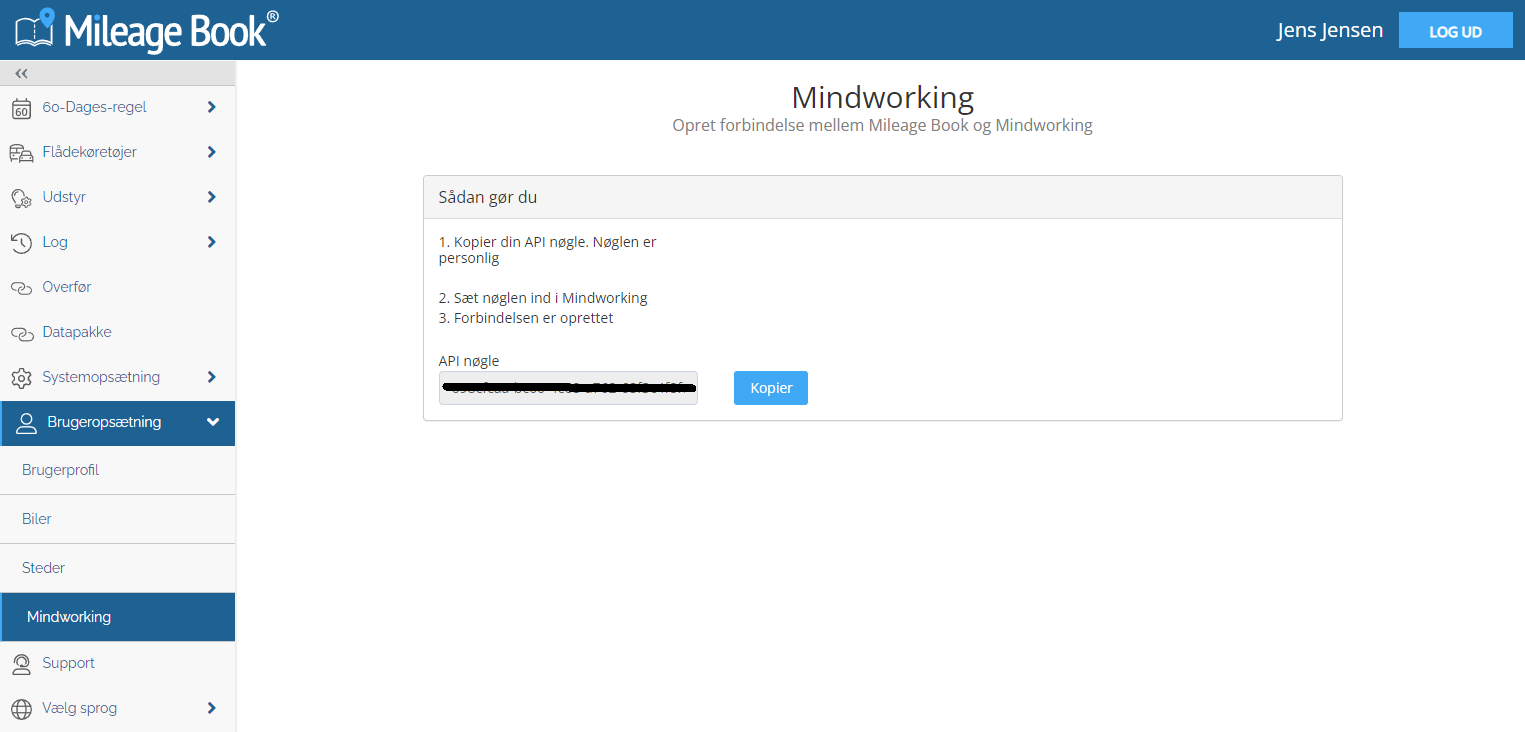Click the LOG UD button
Screen dimensions: 1525x732
click(1455, 31)
